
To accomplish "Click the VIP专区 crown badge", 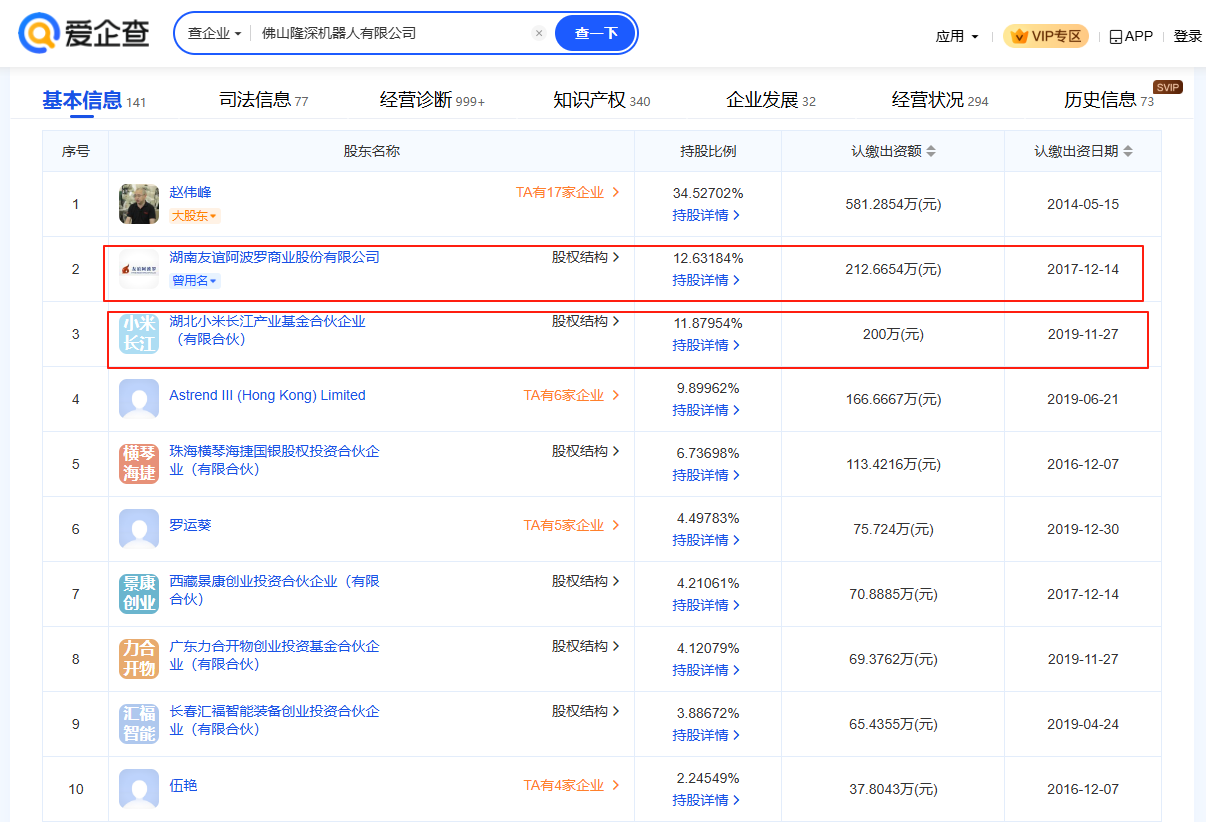I will click(1046, 36).
